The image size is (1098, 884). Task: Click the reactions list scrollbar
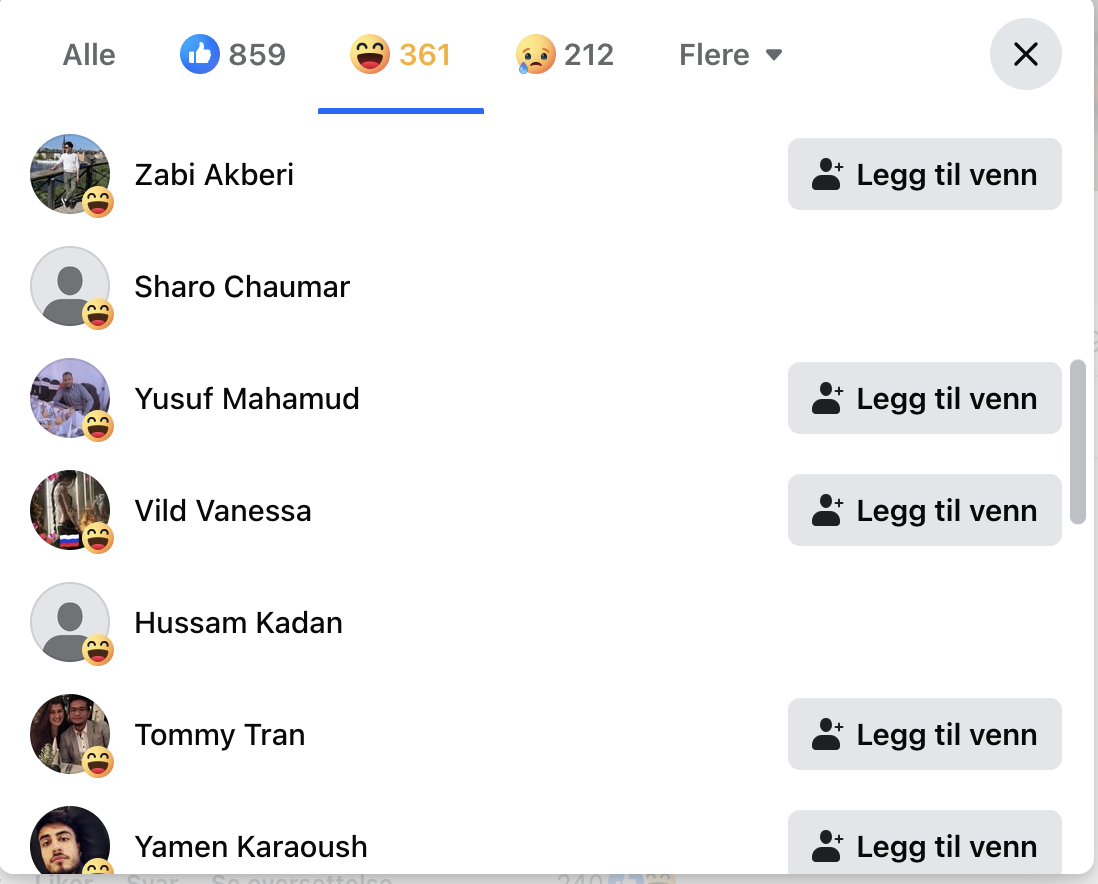coord(1077,441)
